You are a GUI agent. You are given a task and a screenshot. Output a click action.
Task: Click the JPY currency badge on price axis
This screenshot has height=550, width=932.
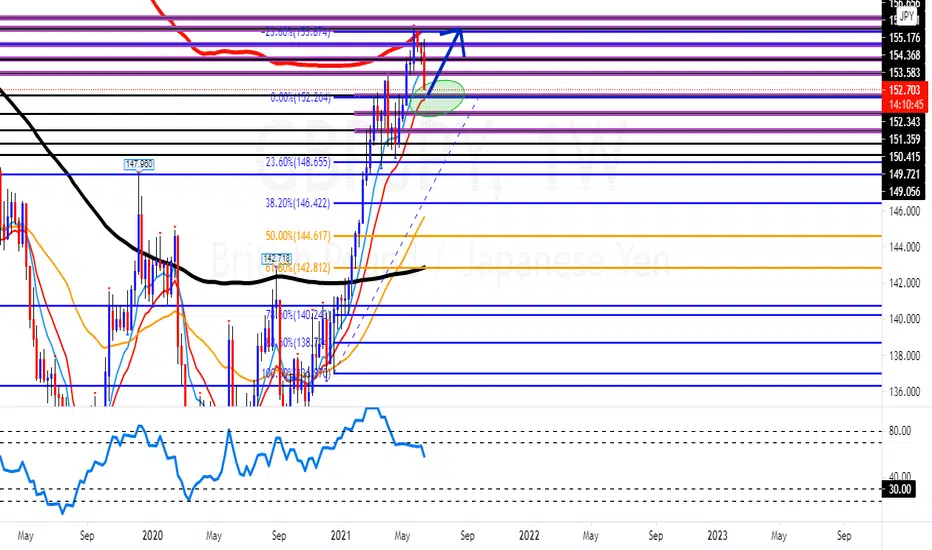point(906,17)
